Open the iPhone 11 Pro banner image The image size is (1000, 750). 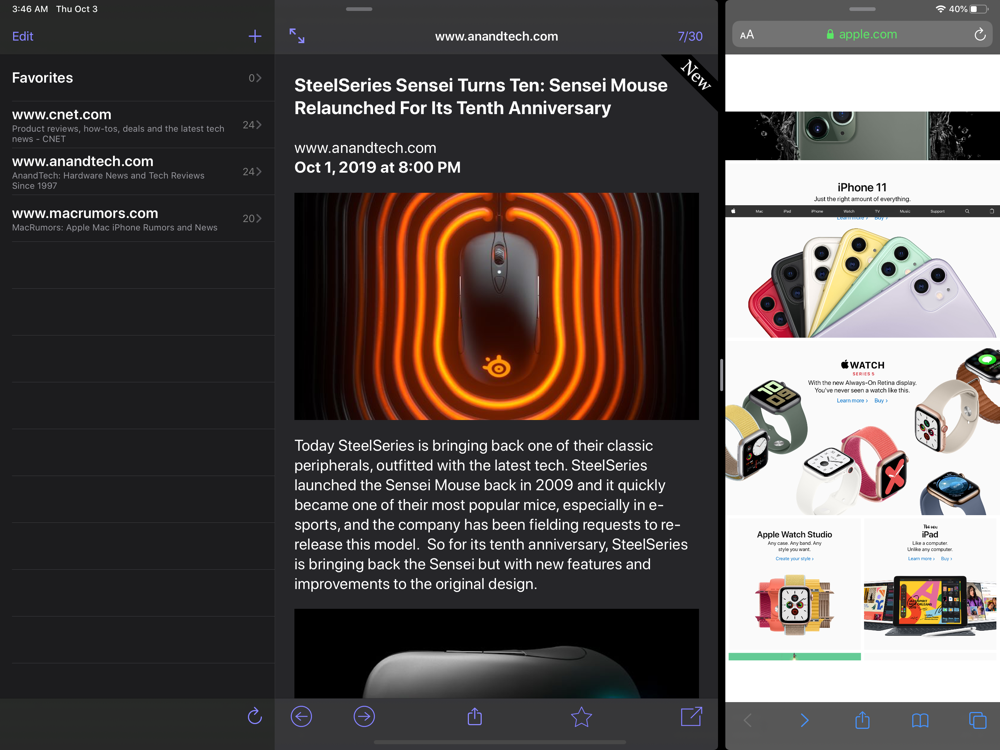(862, 135)
